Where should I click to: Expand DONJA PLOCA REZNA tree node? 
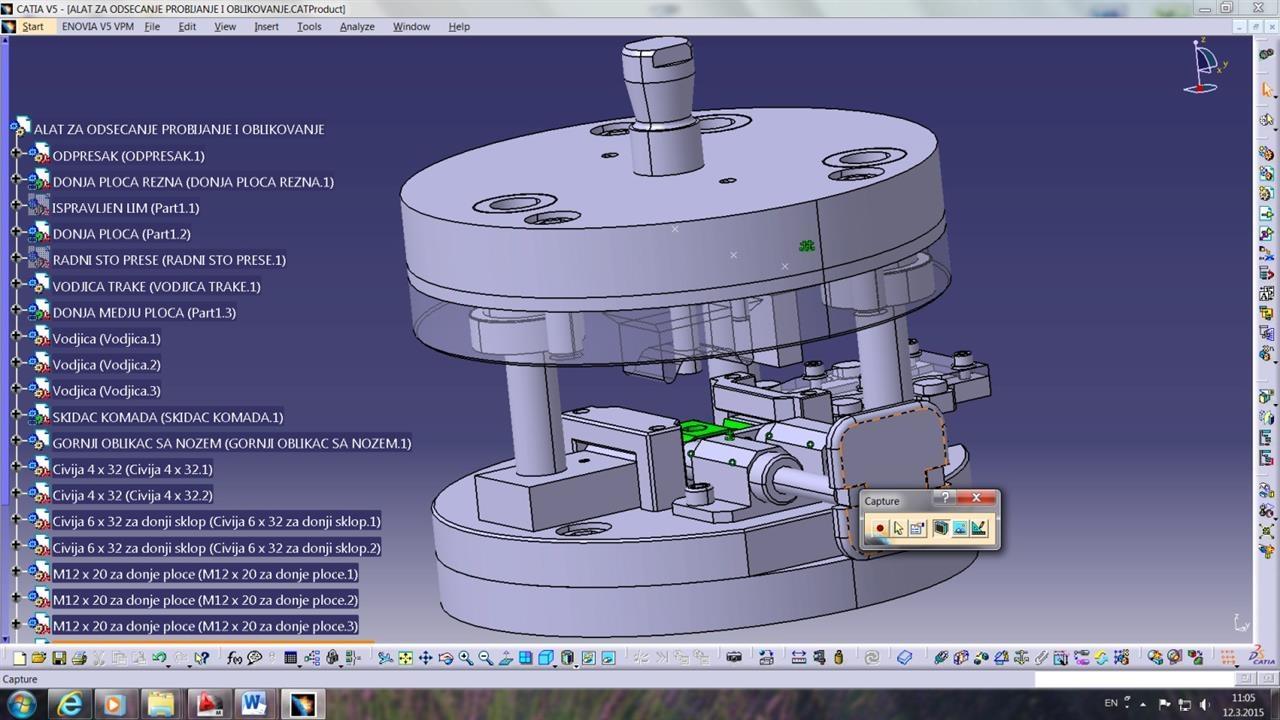pyautogui.click(x=16, y=180)
